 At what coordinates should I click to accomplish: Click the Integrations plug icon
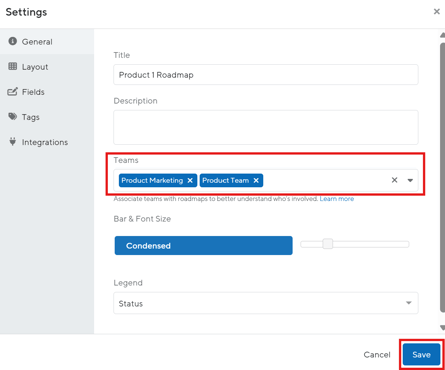(13, 142)
